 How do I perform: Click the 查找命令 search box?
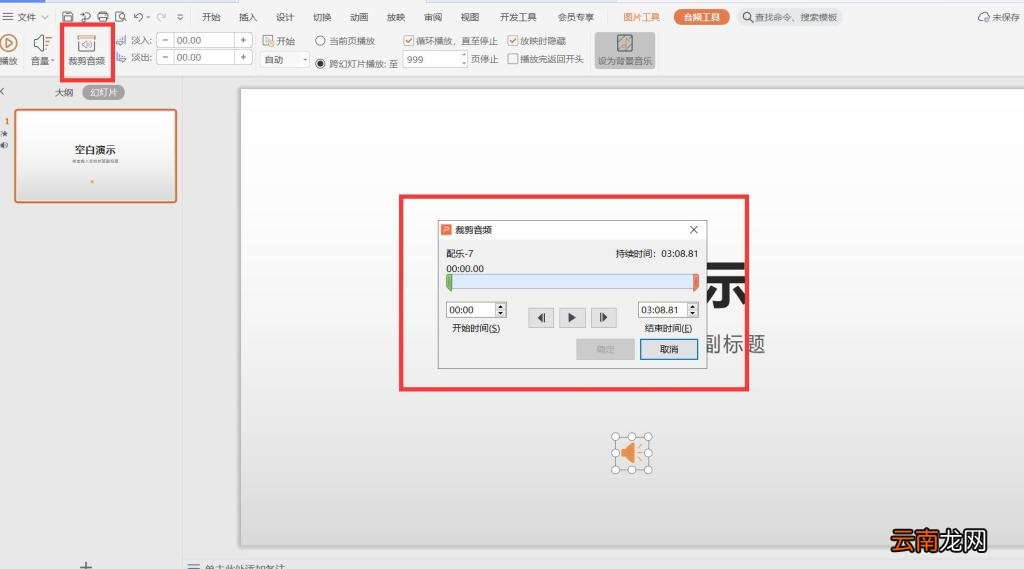790,17
